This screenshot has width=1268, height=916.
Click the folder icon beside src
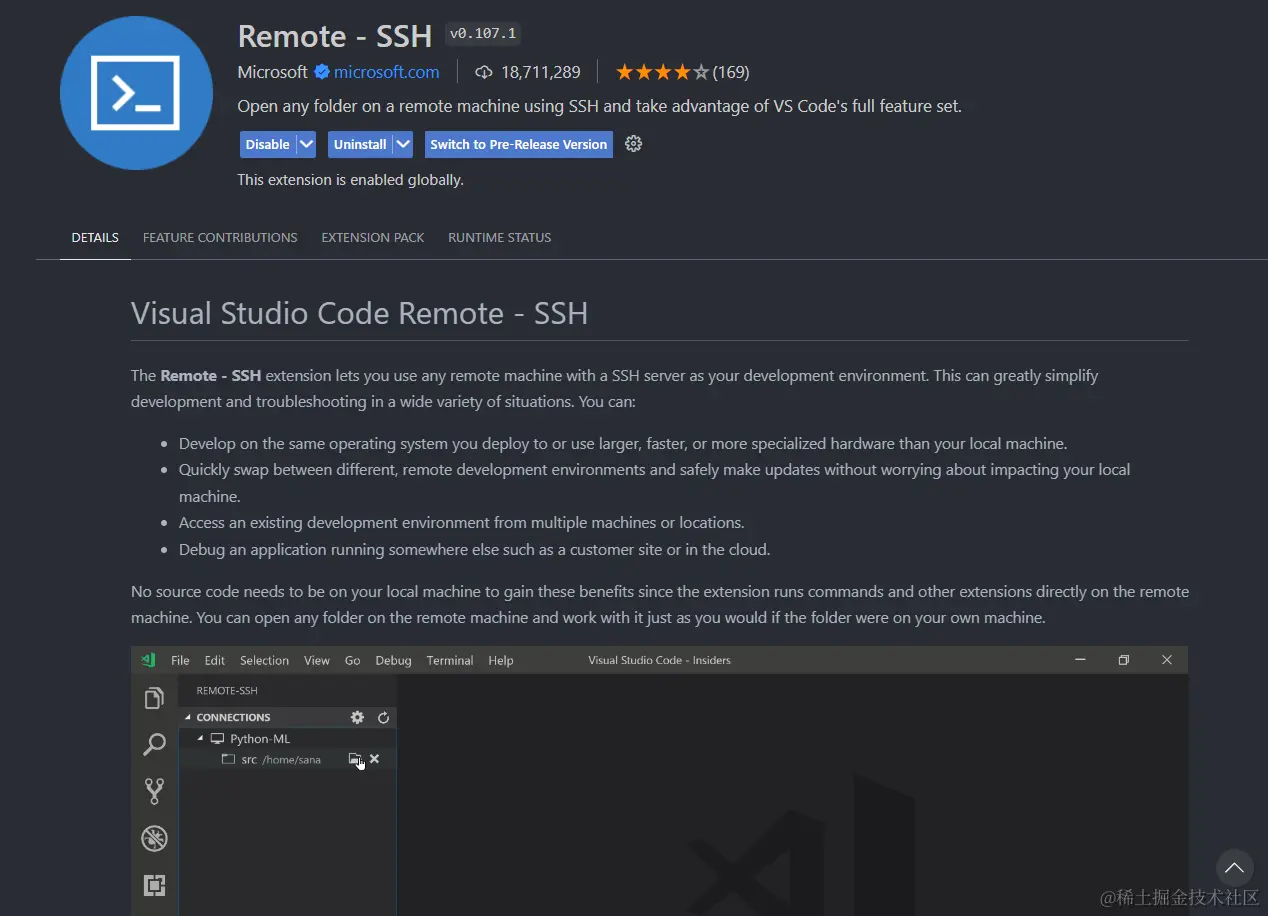click(x=228, y=760)
